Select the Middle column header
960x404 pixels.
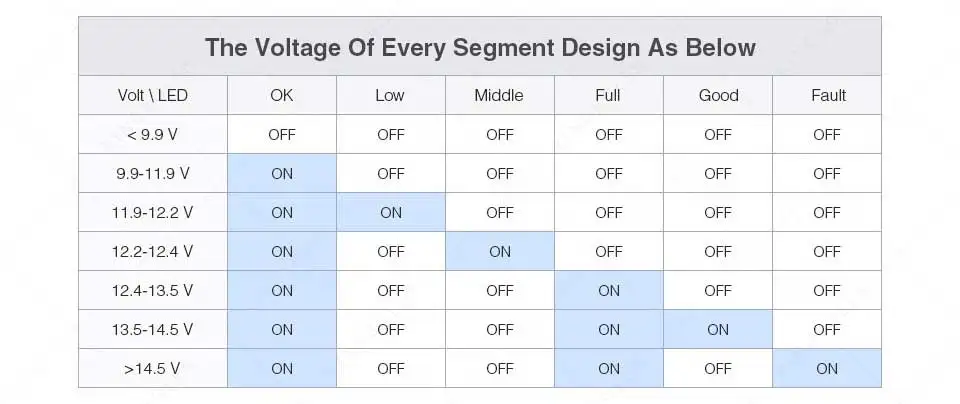click(500, 95)
